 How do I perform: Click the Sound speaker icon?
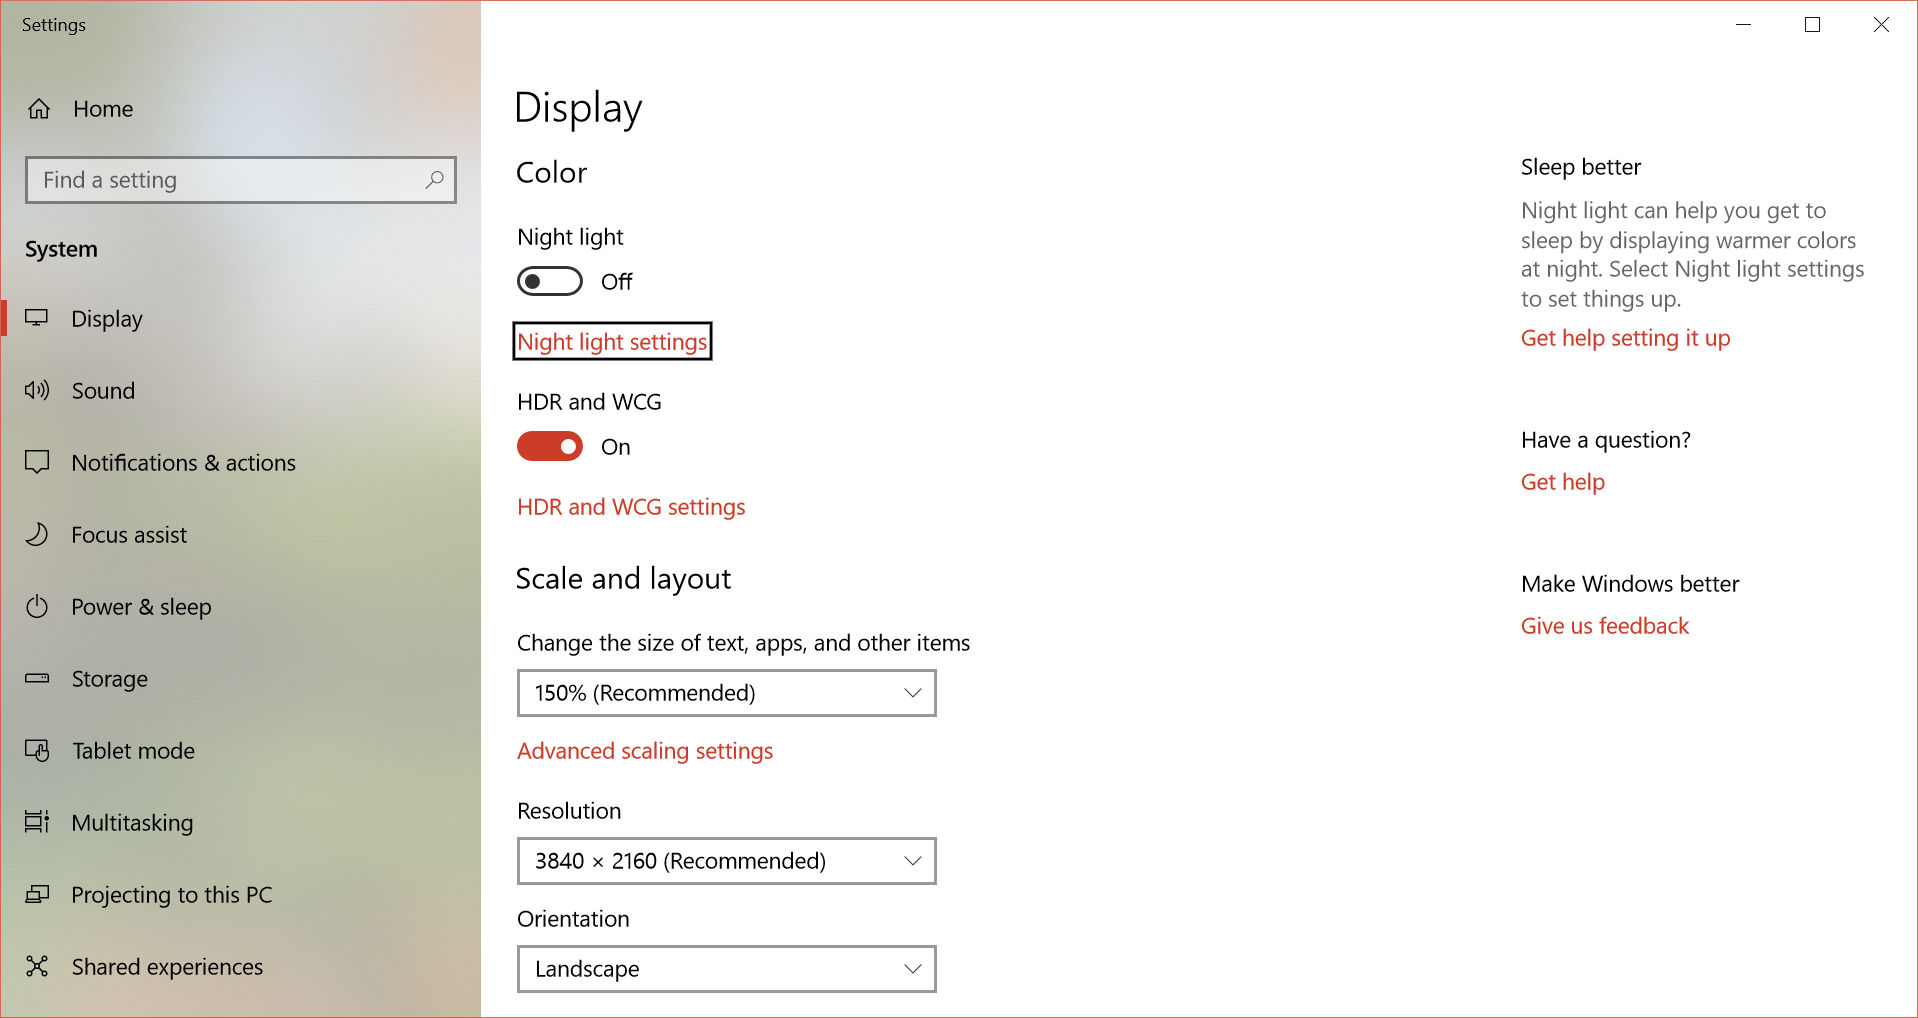click(37, 390)
